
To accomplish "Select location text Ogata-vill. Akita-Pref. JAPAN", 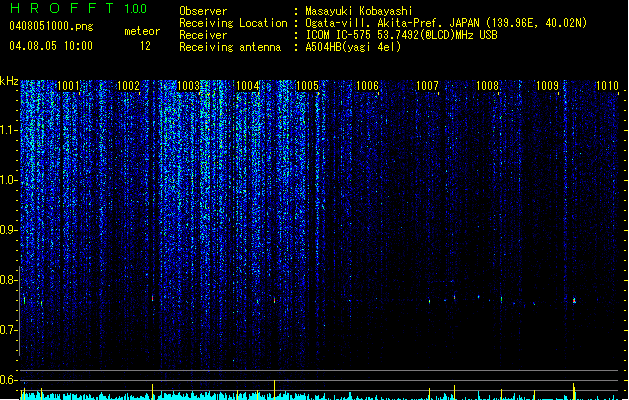I will 392,23.
